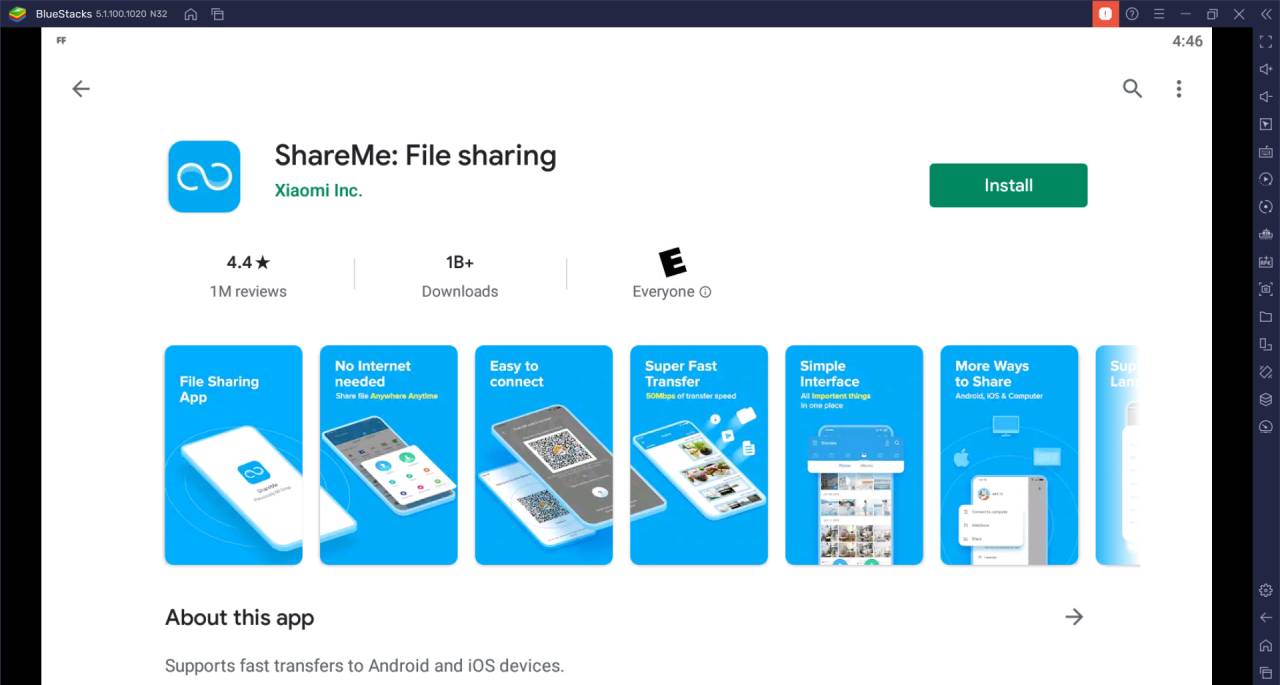Toggle lock cursor in sidebar
The height and width of the screenshot is (685, 1280).
pyautogui.click(x=1266, y=124)
